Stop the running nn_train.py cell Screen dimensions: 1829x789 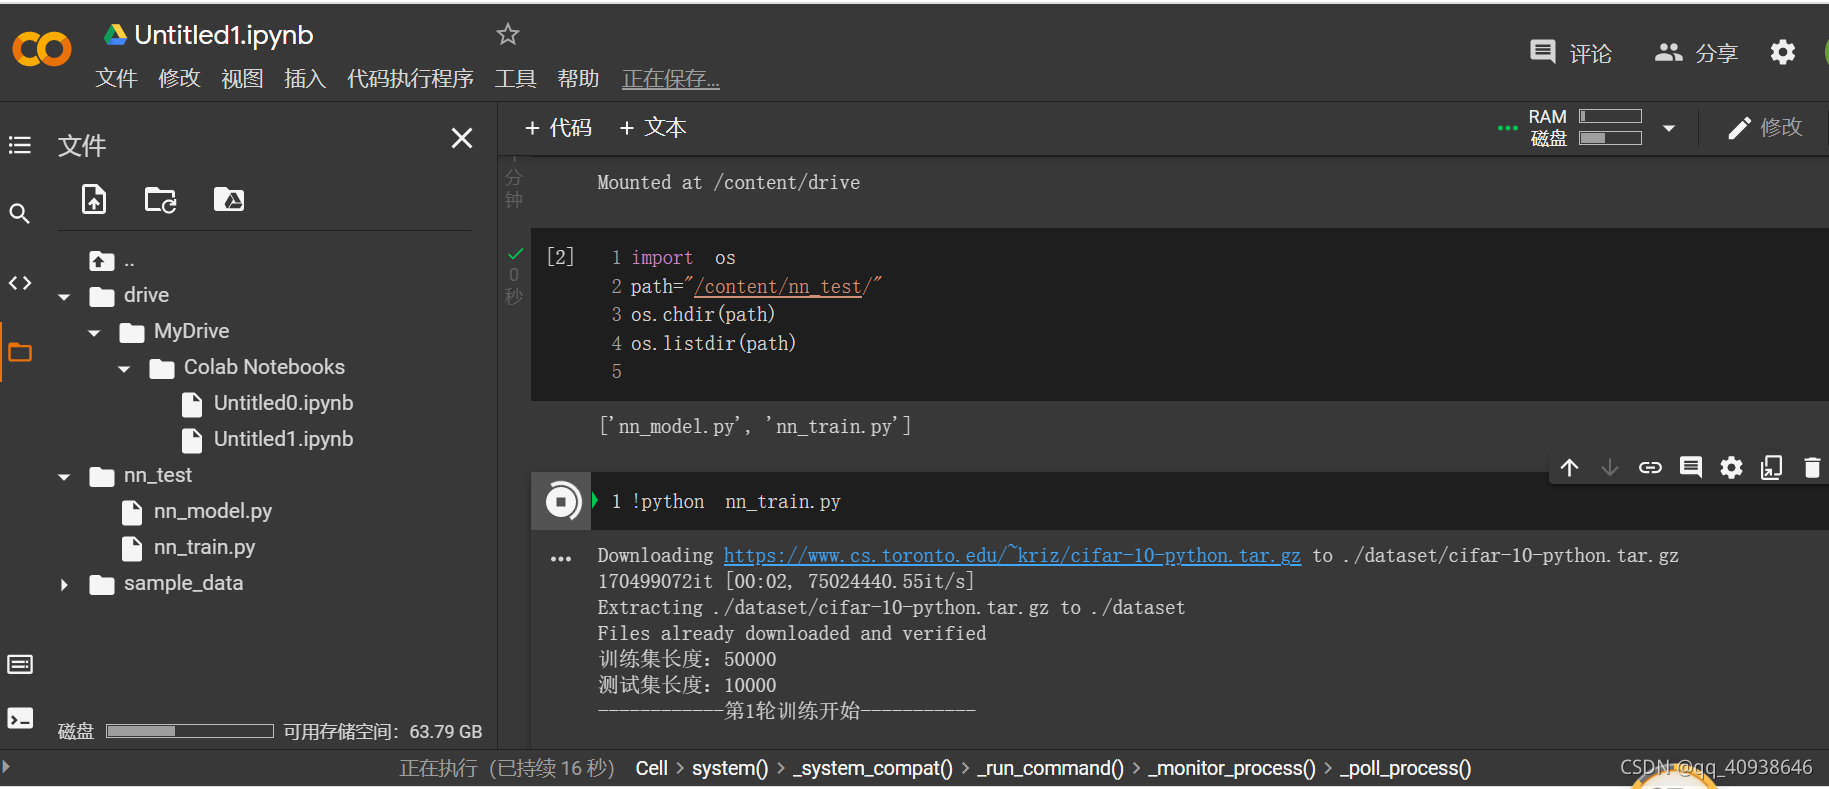(562, 501)
